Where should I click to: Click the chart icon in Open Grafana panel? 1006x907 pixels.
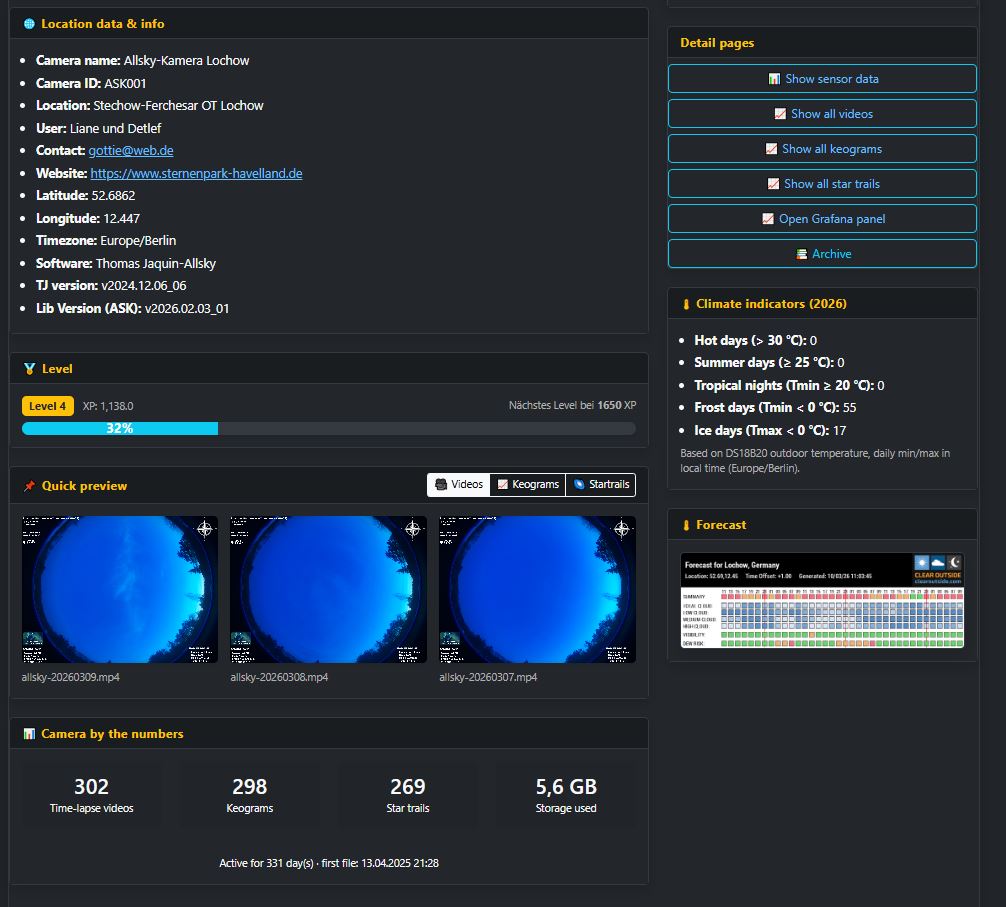[768, 219]
